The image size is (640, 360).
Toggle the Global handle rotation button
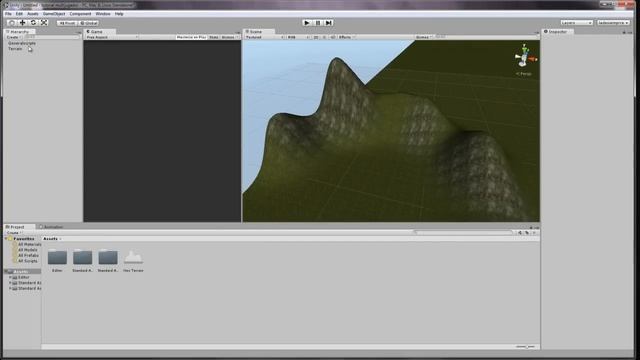[x=88, y=23]
